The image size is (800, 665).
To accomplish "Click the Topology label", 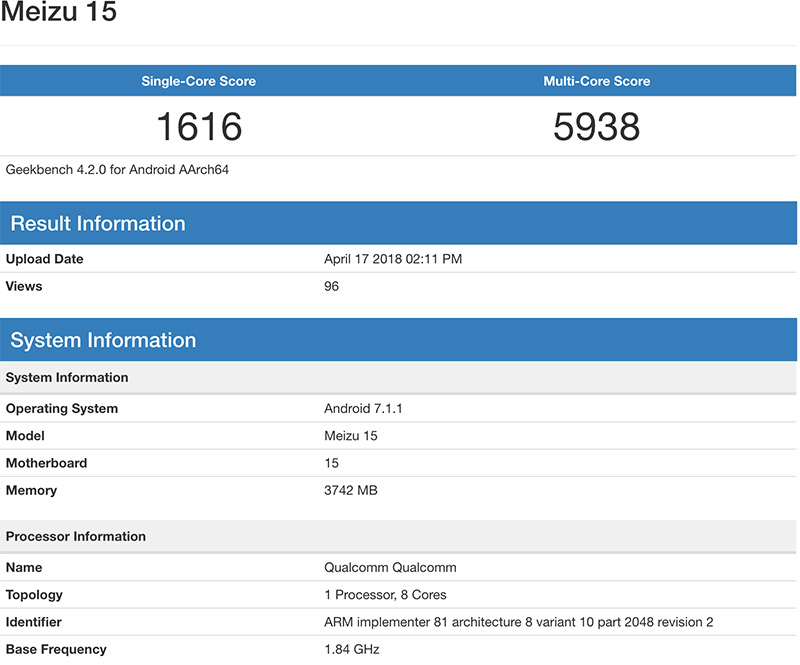I will click(34, 595).
